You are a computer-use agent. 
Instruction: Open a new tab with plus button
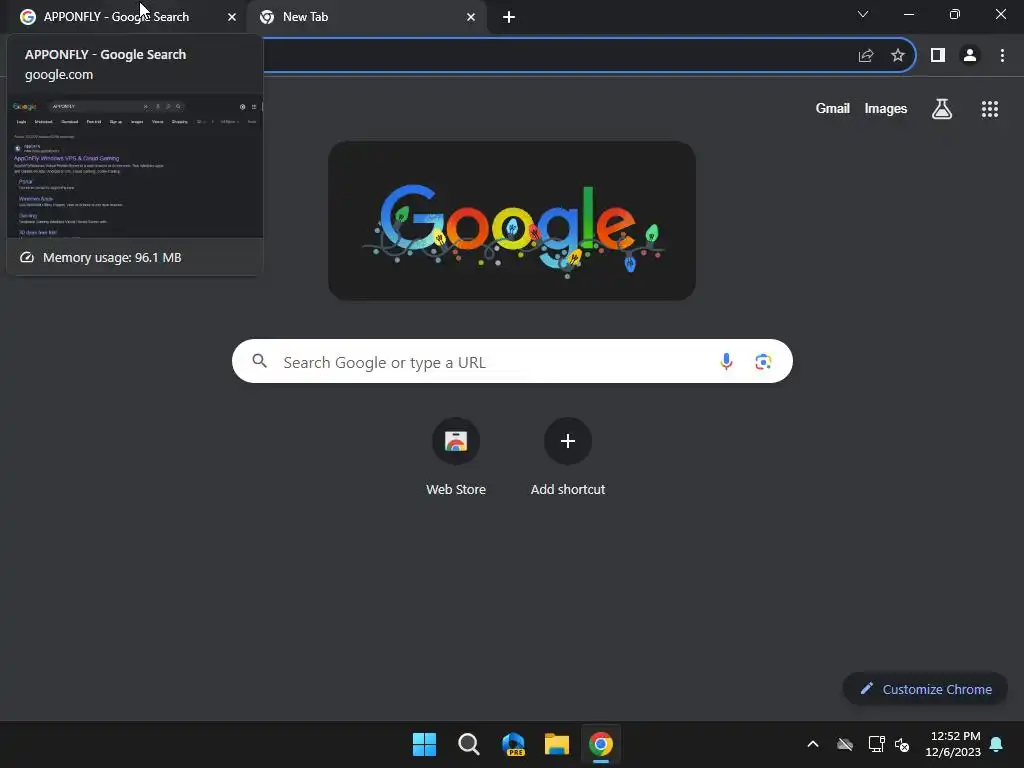509,17
